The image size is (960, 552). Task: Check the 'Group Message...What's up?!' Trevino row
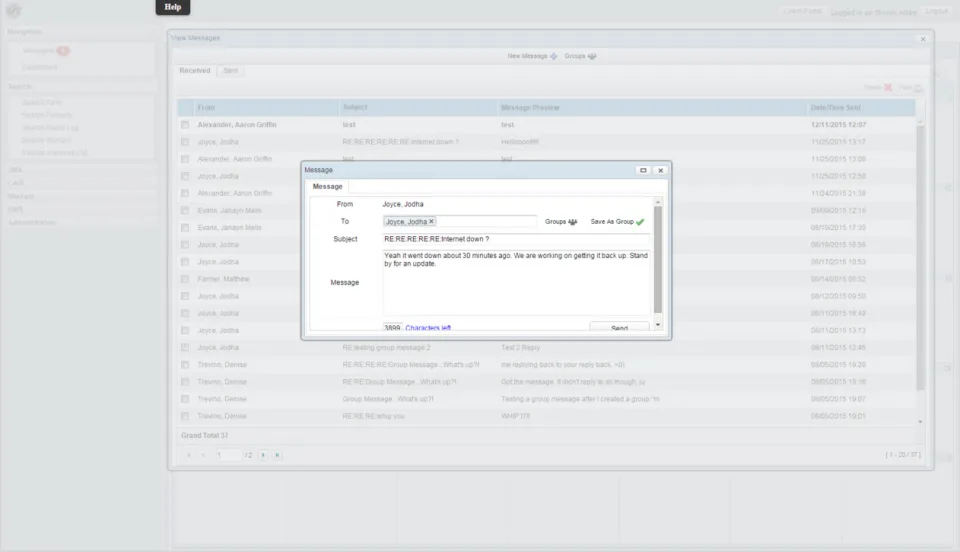[x=185, y=399]
